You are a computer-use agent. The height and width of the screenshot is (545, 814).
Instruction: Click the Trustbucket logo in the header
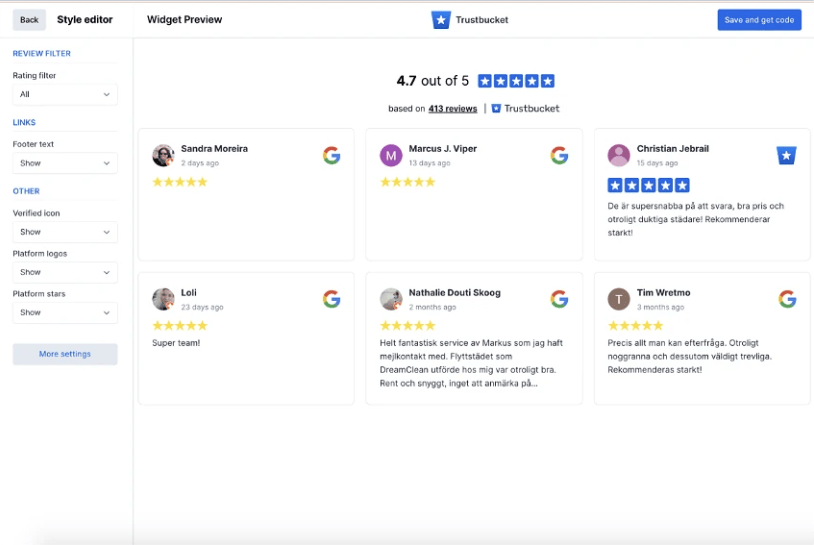pyautogui.click(x=441, y=20)
